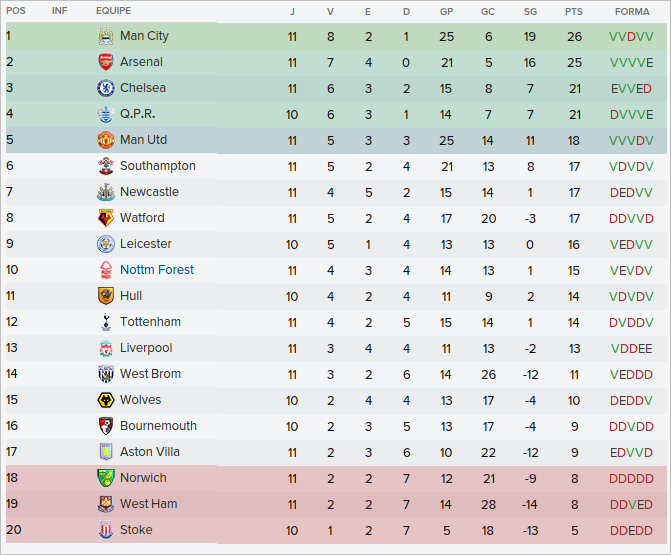Image resolution: width=671 pixels, height=555 pixels.
Task: Sort table by POS column header
Action: coord(15,11)
